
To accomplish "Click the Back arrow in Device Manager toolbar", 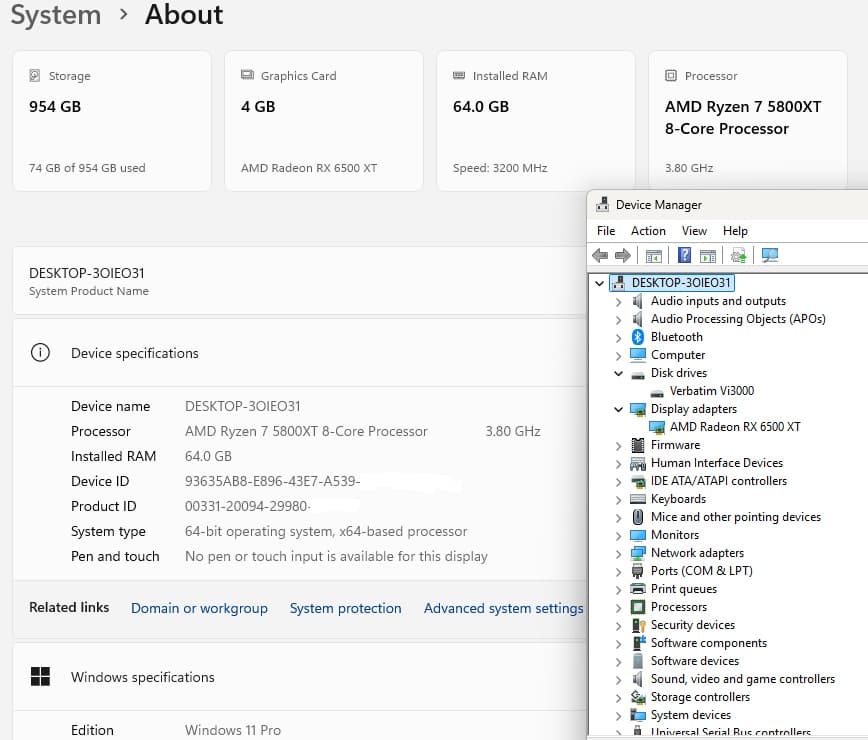I will 600,255.
